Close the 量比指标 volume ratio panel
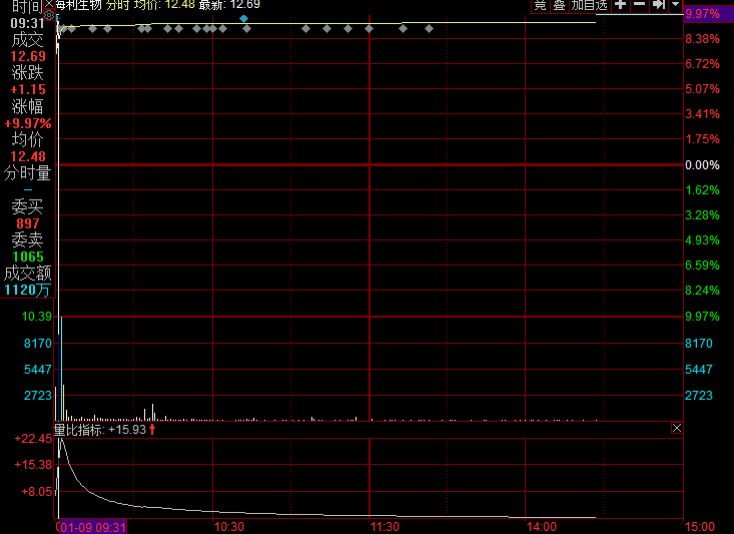The height and width of the screenshot is (534, 734). 676,428
